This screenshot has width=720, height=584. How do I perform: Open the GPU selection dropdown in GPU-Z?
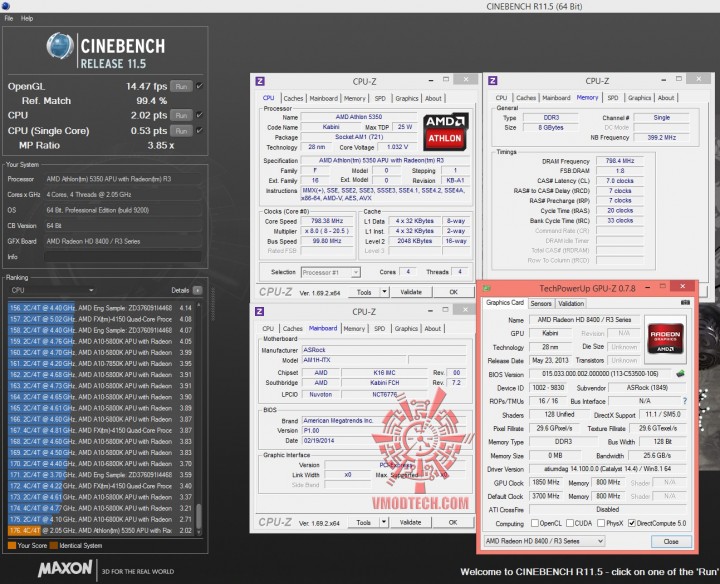coord(544,541)
